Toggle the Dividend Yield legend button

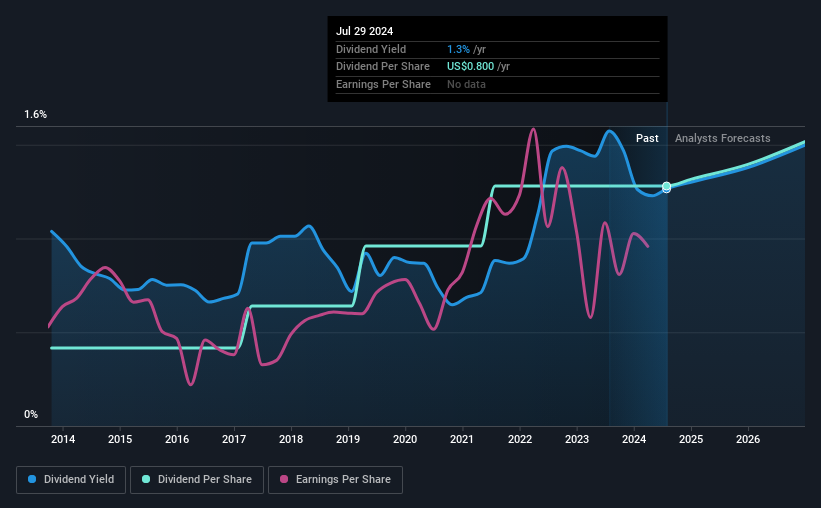71,480
